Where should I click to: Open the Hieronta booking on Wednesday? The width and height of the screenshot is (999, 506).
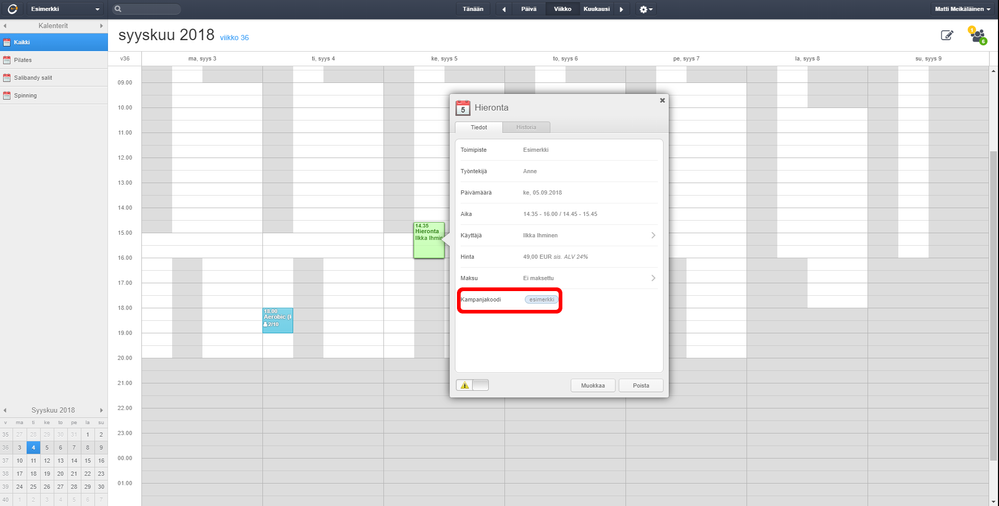429,240
